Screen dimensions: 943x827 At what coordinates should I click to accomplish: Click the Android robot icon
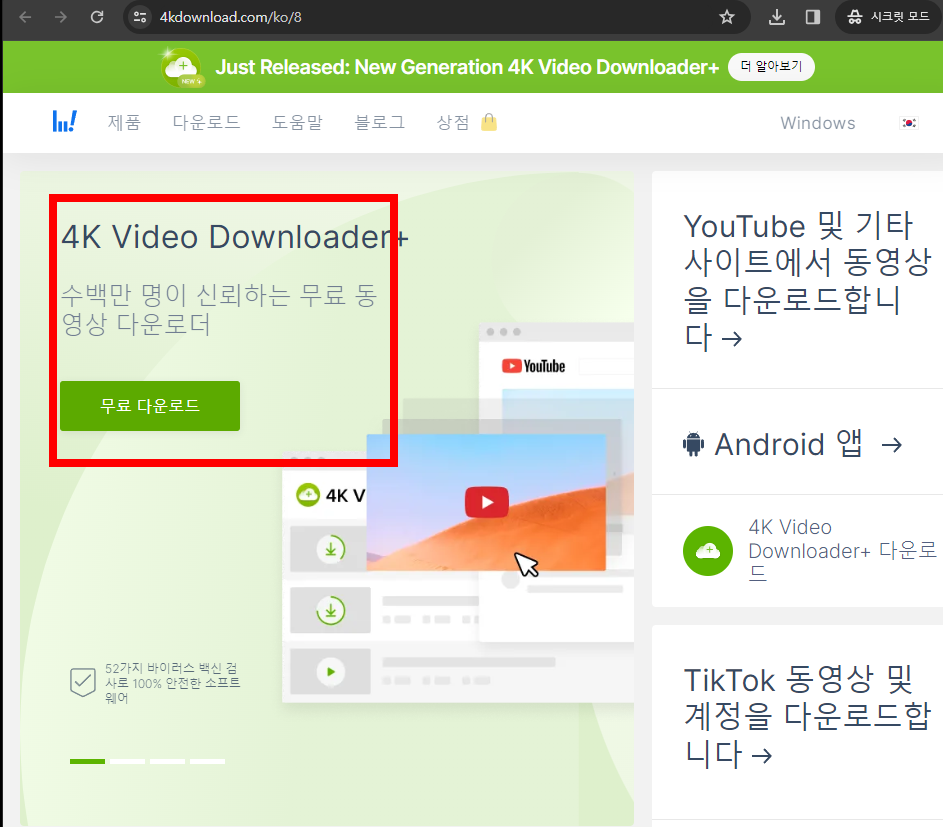click(693, 444)
